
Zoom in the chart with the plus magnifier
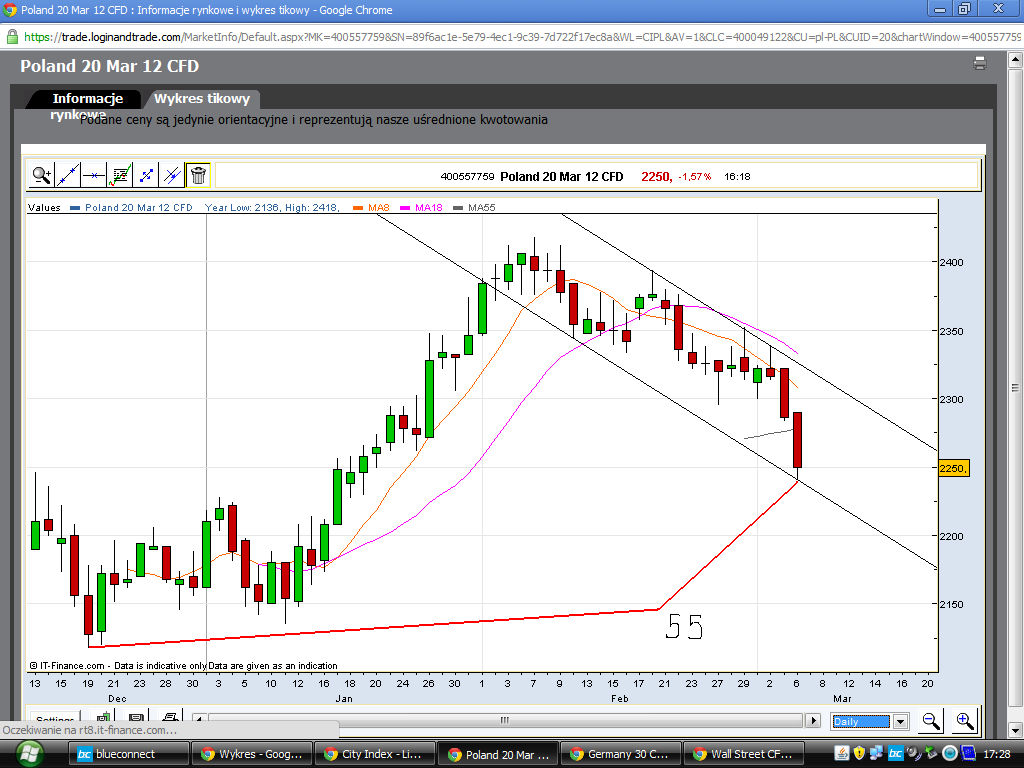tap(965, 721)
